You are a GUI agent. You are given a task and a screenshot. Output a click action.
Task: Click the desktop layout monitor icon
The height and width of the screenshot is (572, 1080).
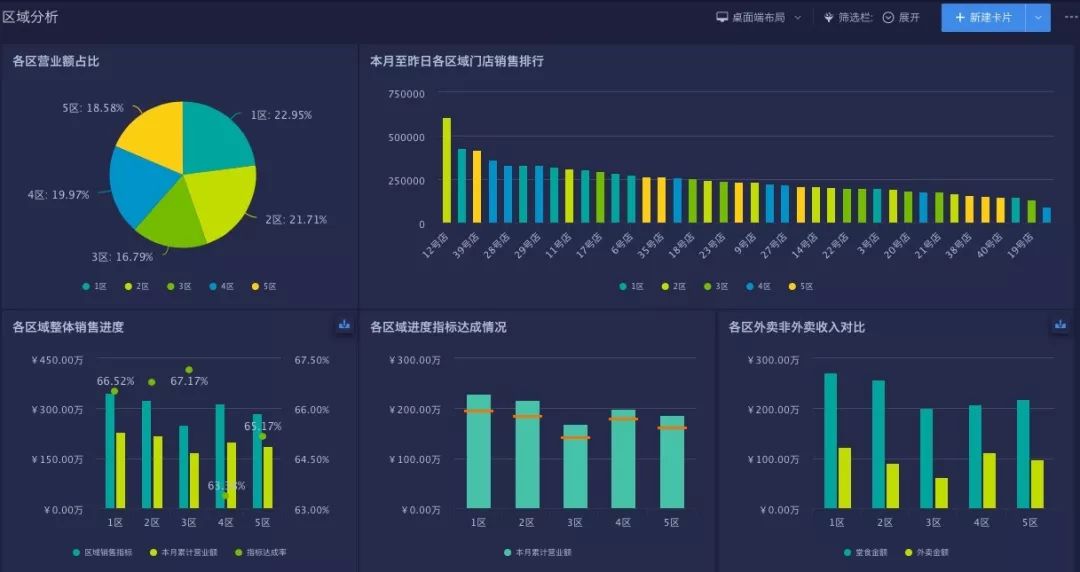[722, 17]
